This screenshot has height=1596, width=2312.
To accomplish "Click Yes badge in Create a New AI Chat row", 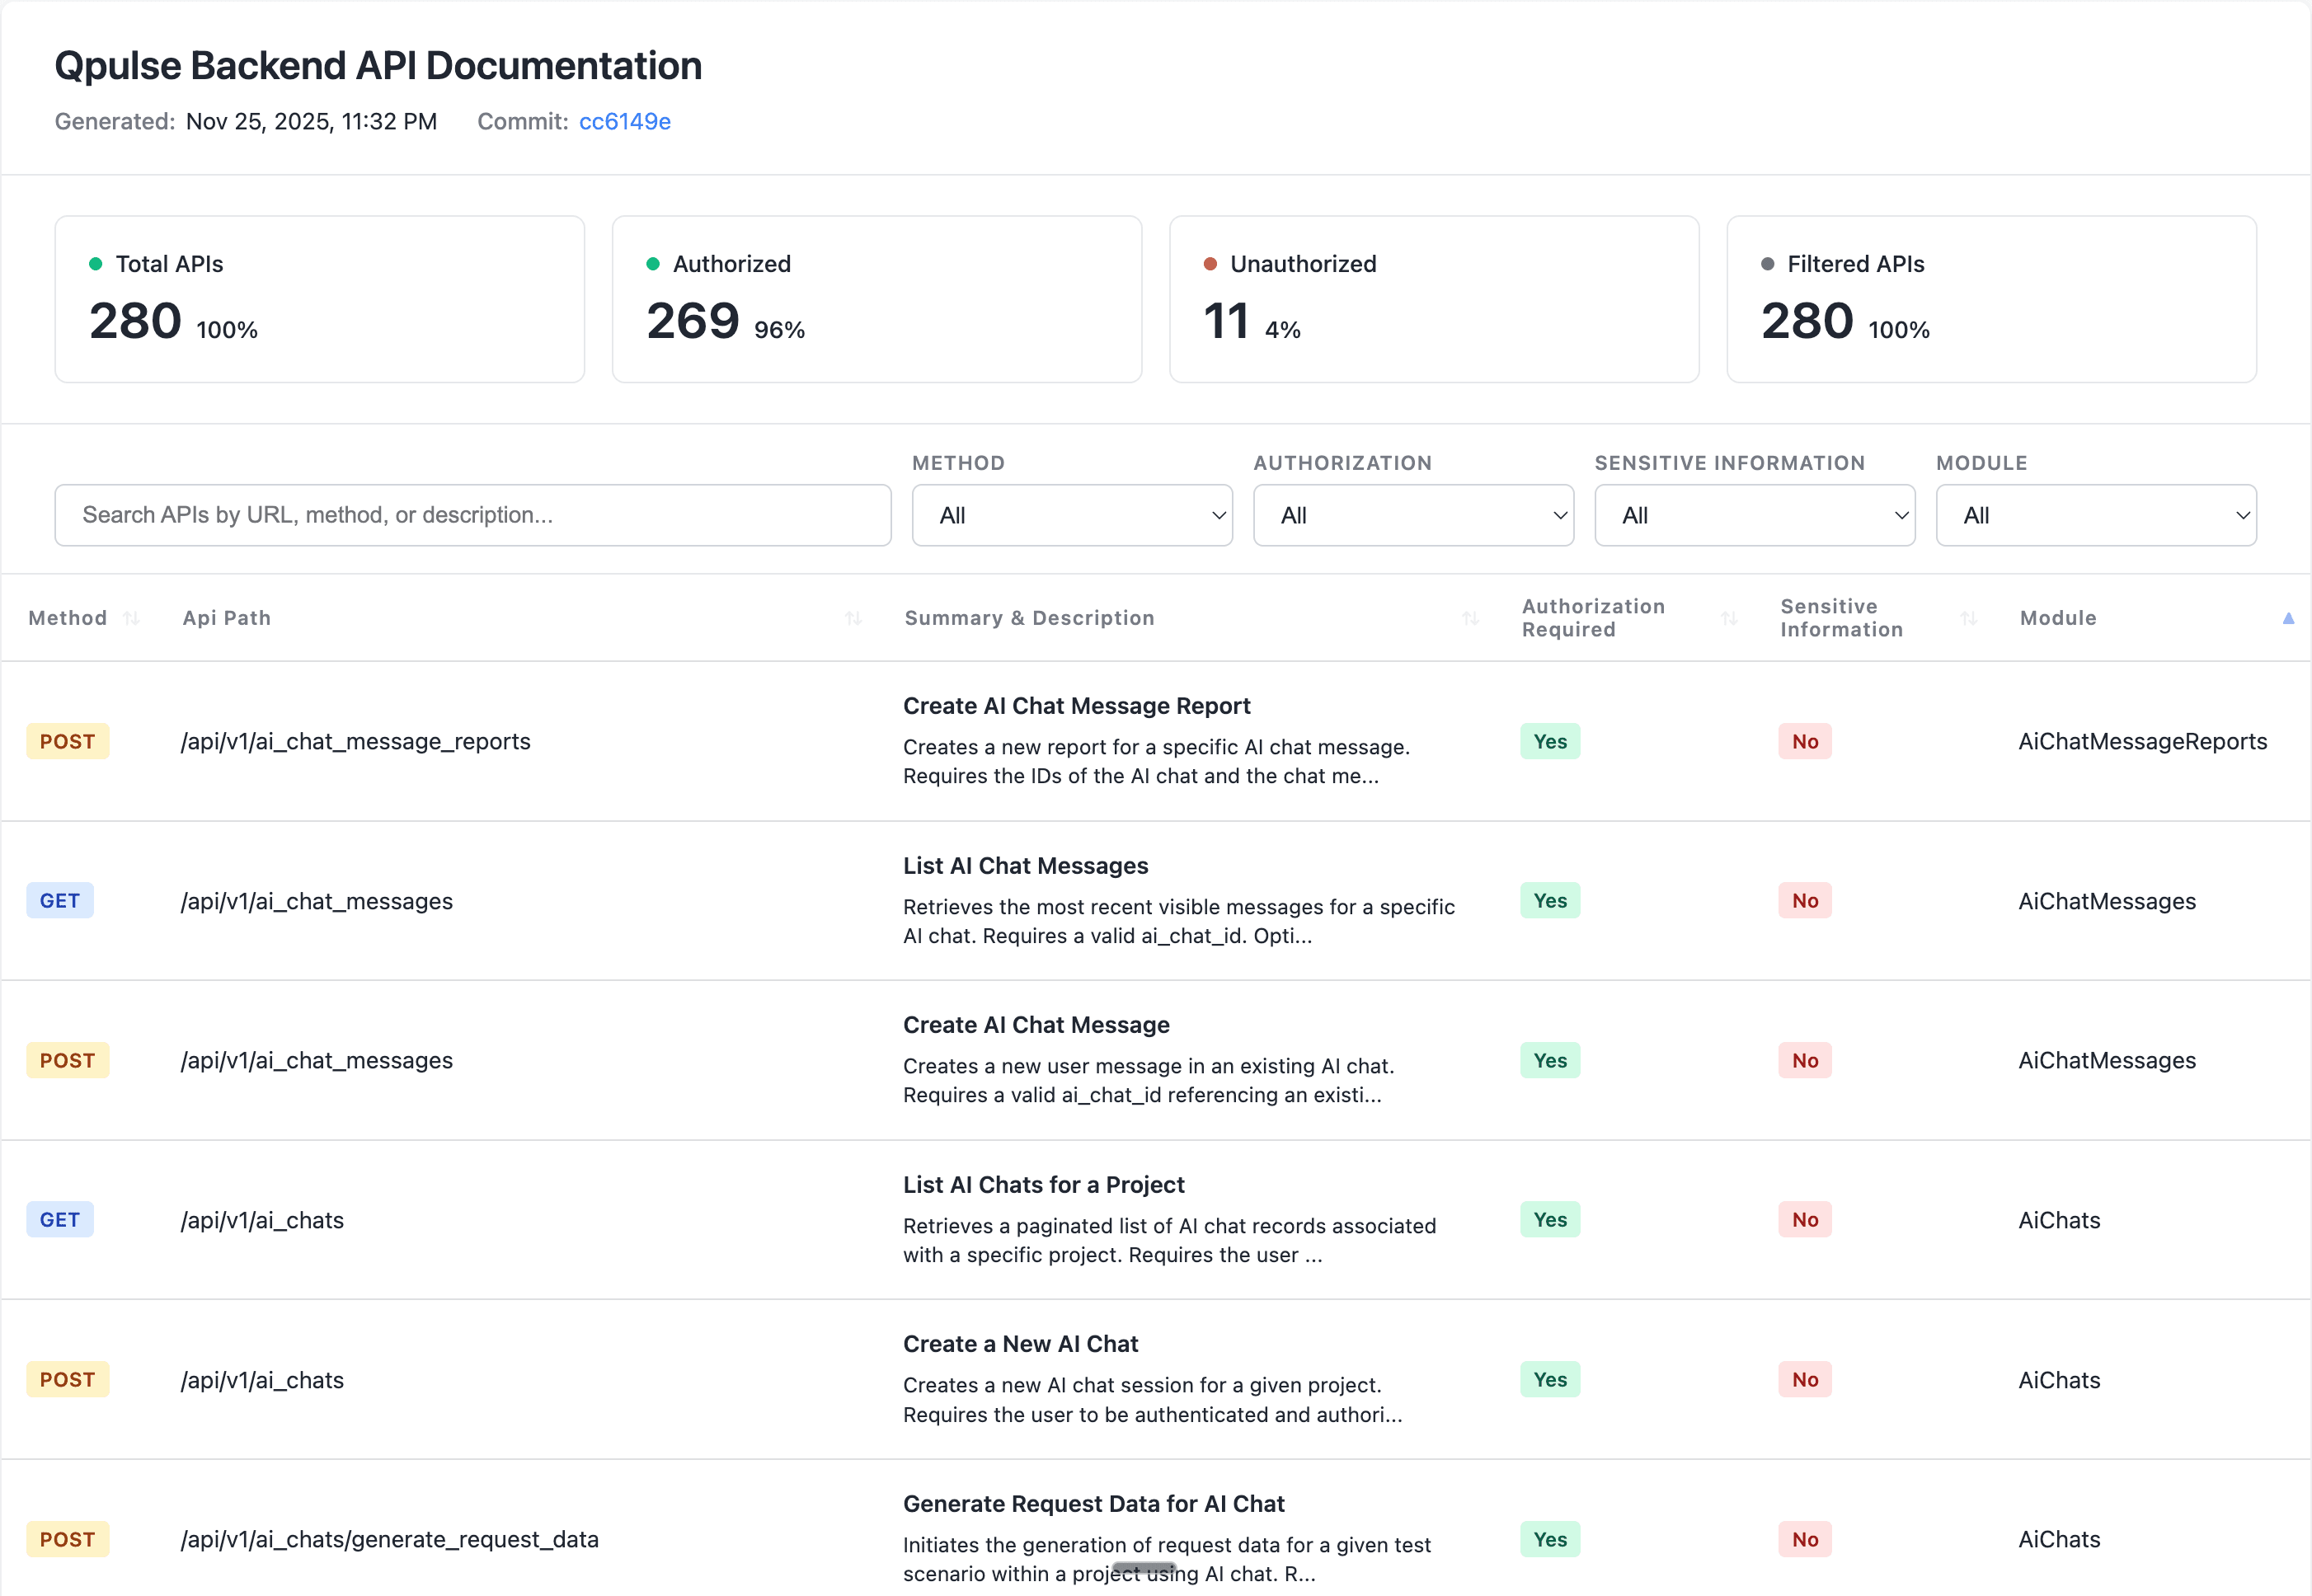I will (x=1550, y=1379).
